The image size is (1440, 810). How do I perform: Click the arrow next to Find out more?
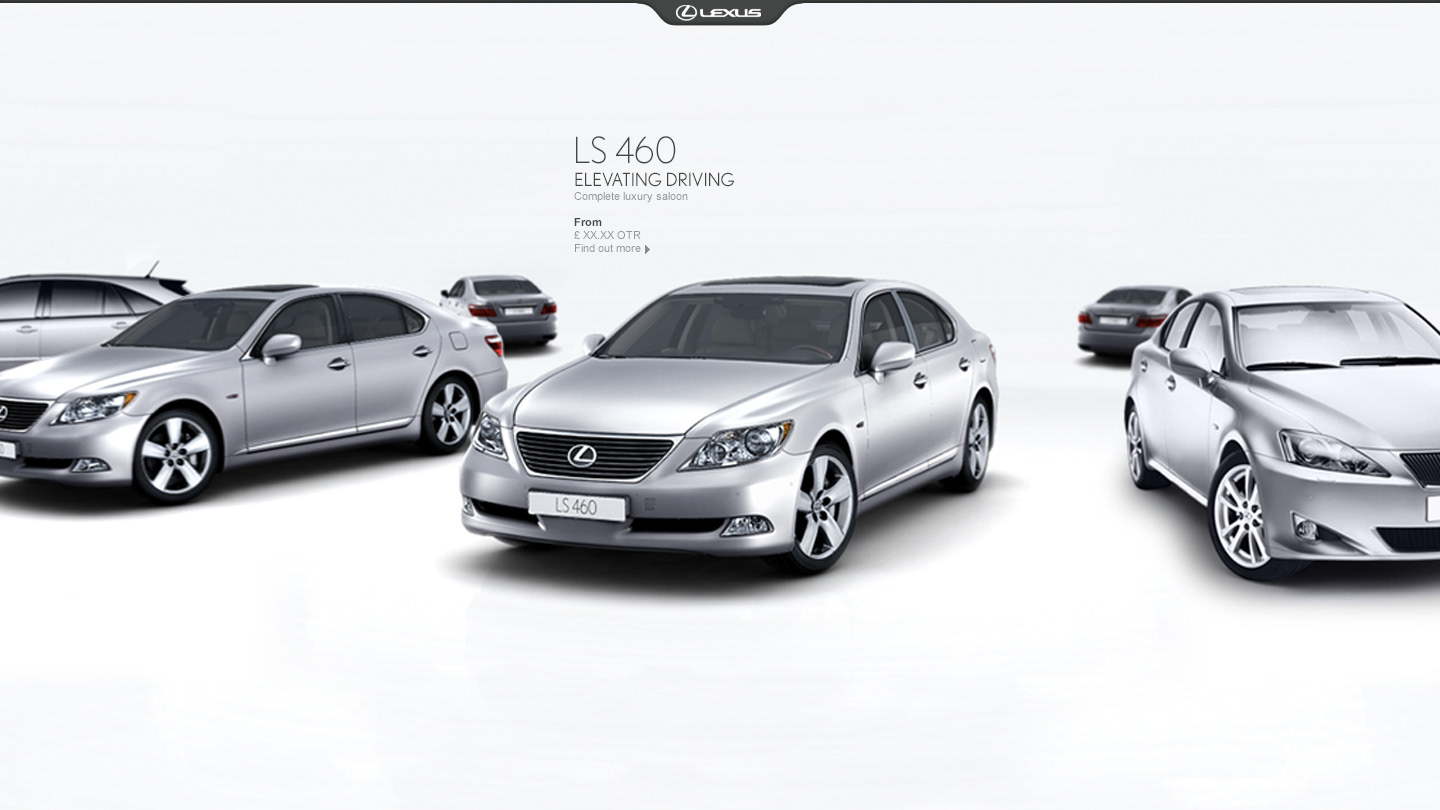pyautogui.click(x=648, y=249)
